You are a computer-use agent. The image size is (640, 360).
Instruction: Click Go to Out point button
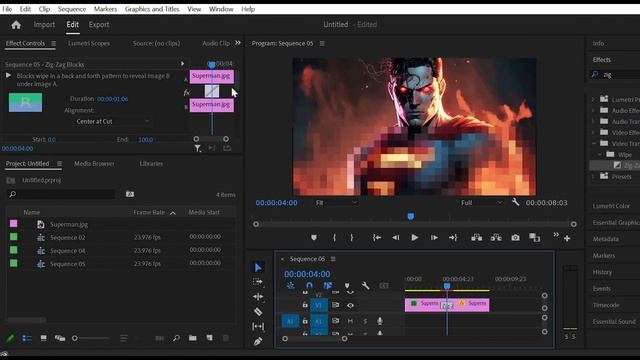pos(453,238)
